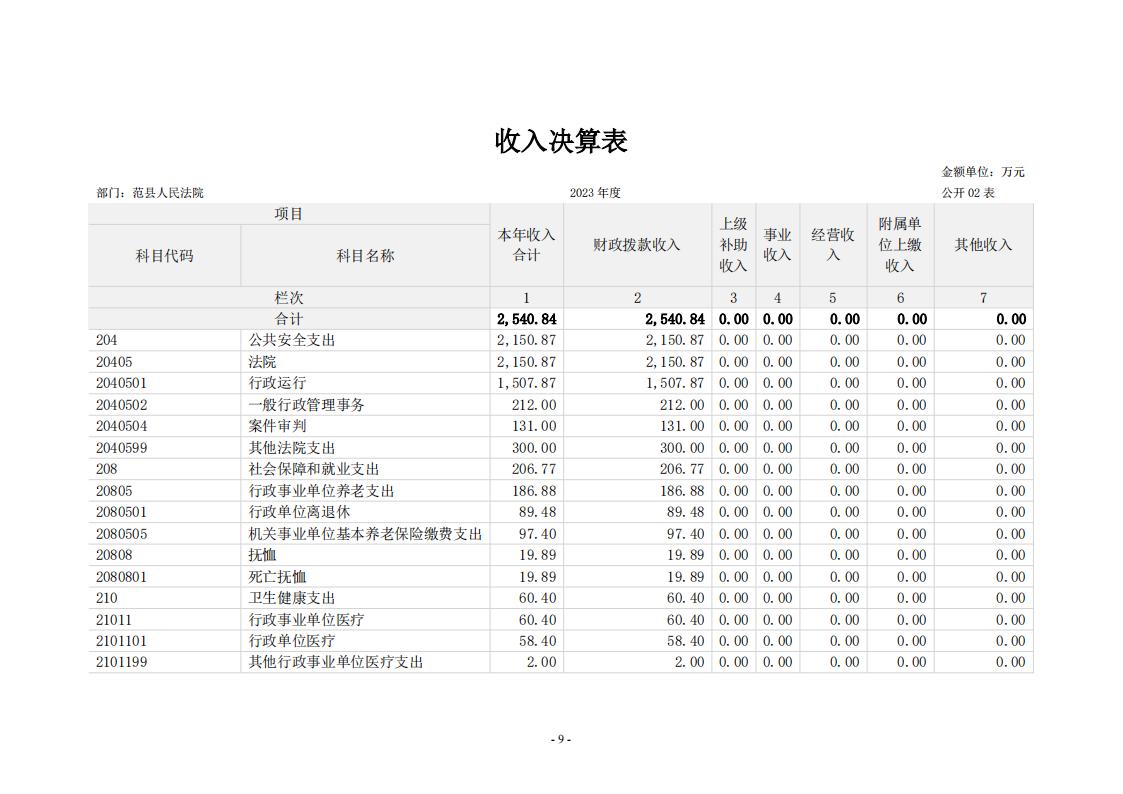Click subject code 2040504
Screen dimensions: 1123x794
point(121,426)
